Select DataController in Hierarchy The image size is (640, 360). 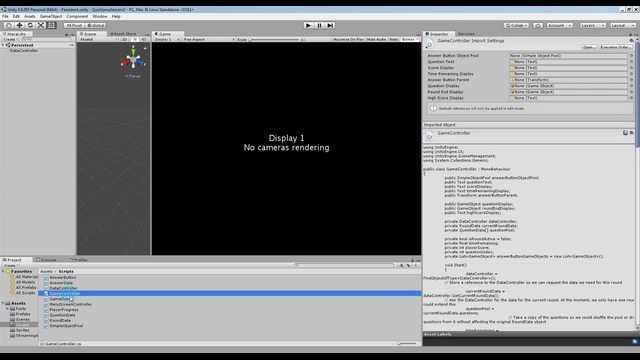(24, 51)
